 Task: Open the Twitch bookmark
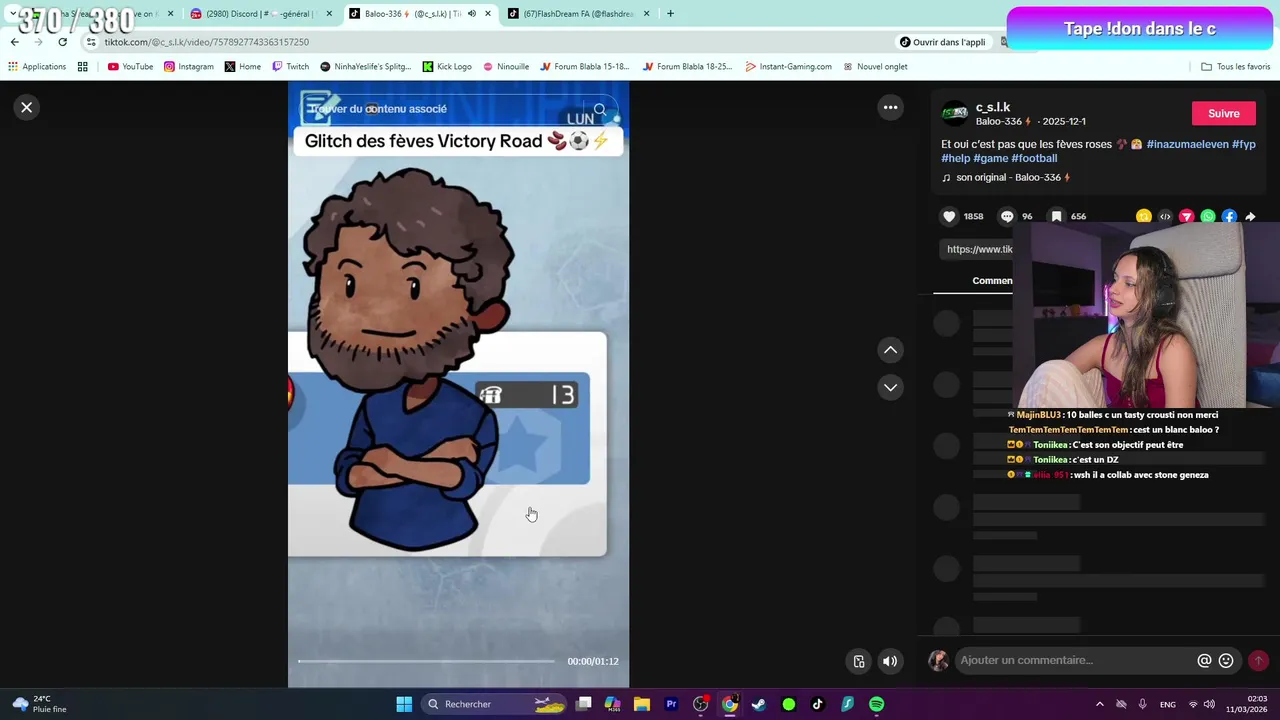(291, 67)
